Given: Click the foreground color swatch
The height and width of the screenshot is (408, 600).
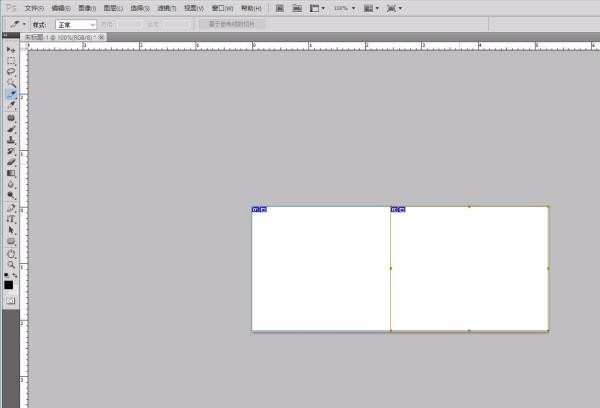Looking at the screenshot, I should click(9, 284).
